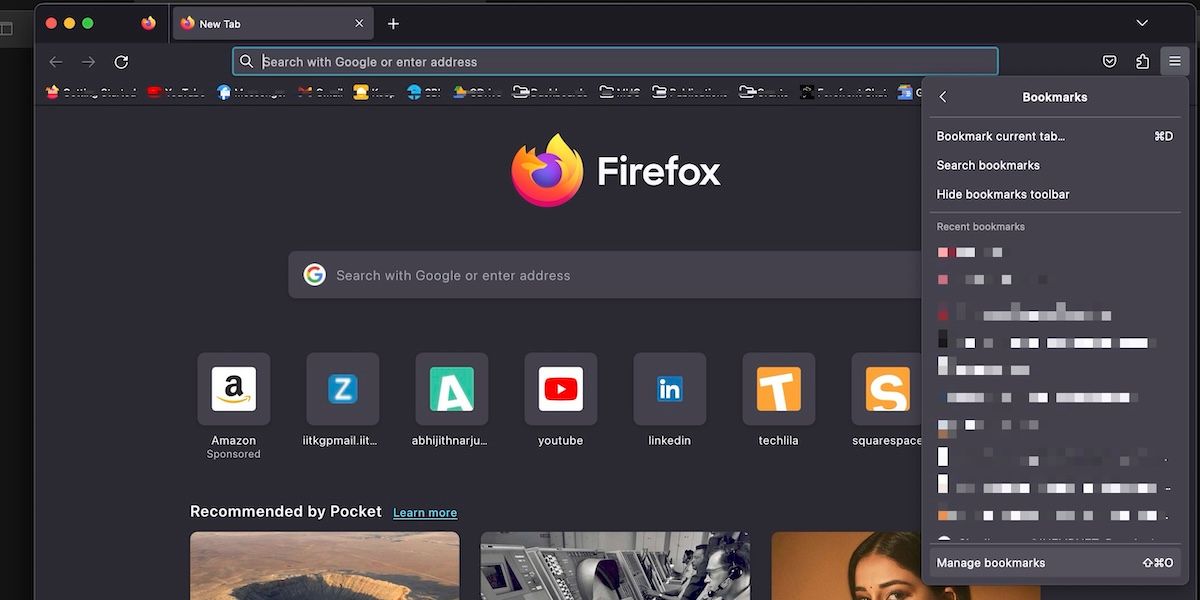This screenshot has height=600, width=1200.
Task: Click the back navigation arrow
Action: (x=56, y=61)
